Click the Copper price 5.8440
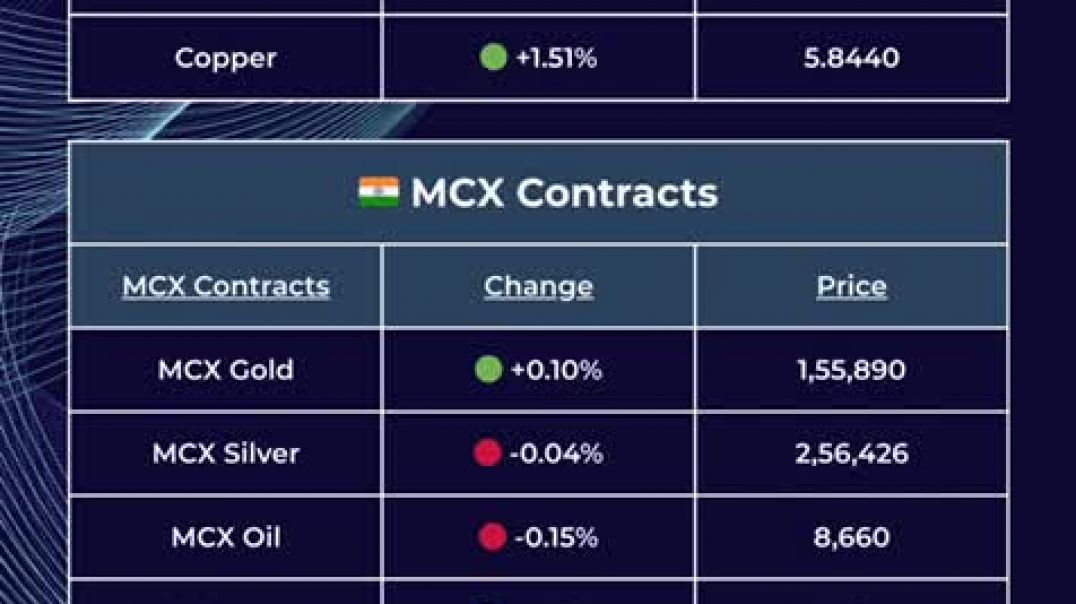This screenshot has height=604, width=1076. [x=851, y=58]
